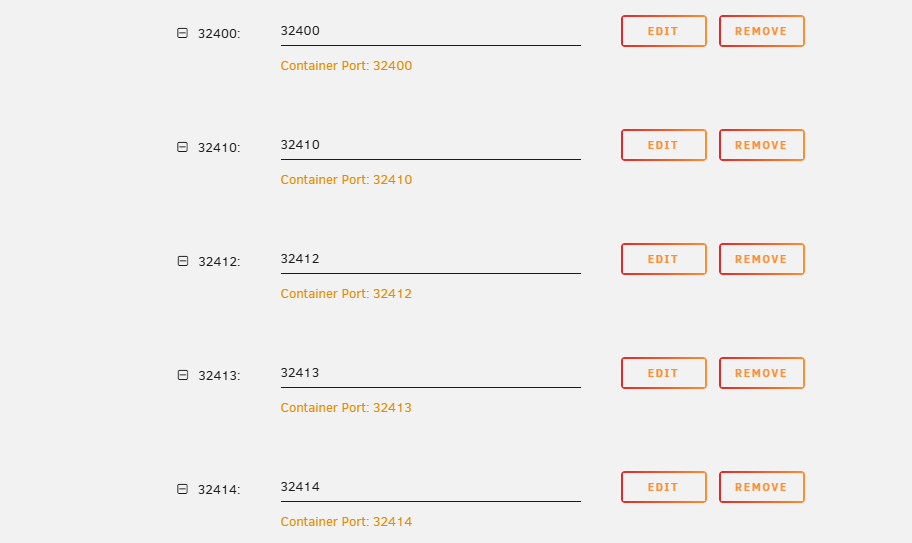Screen dimensions: 912x543
Task: Edit the 32414 port mapping
Action: (x=664, y=487)
